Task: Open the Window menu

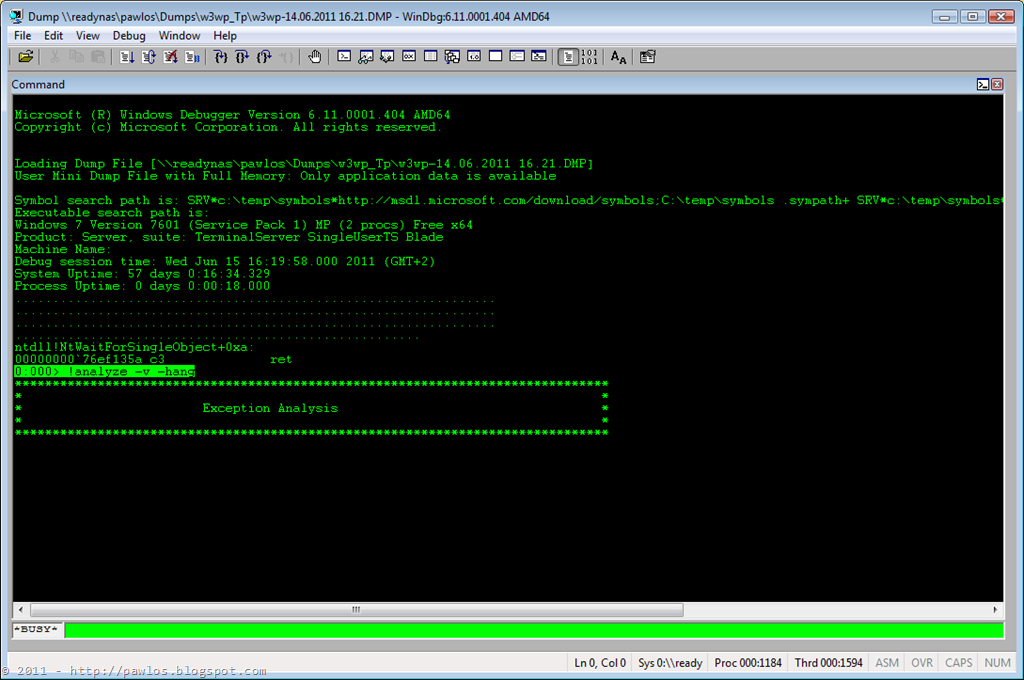Action: 179,35
